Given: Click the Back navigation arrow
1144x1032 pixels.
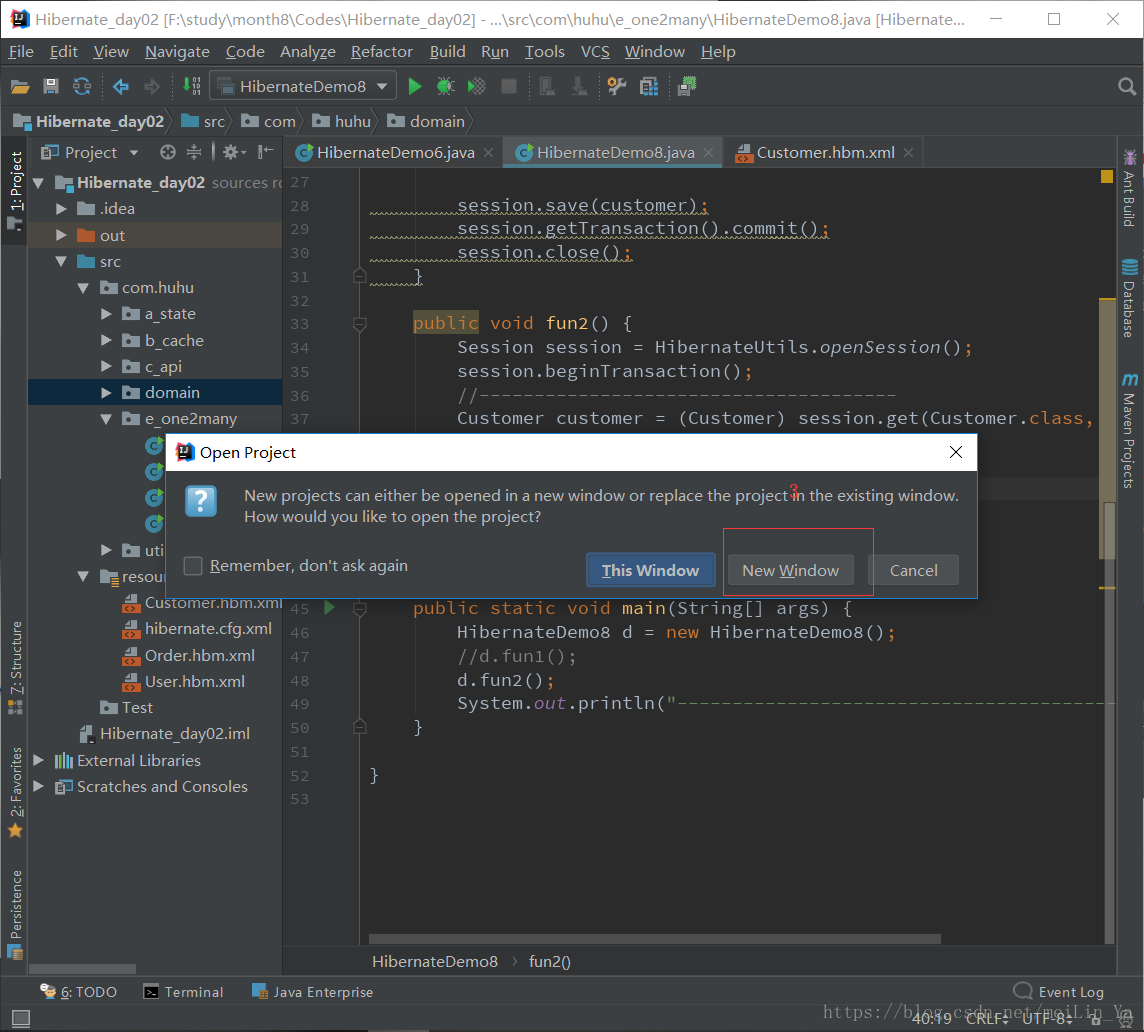Looking at the screenshot, I should tap(120, 87).
